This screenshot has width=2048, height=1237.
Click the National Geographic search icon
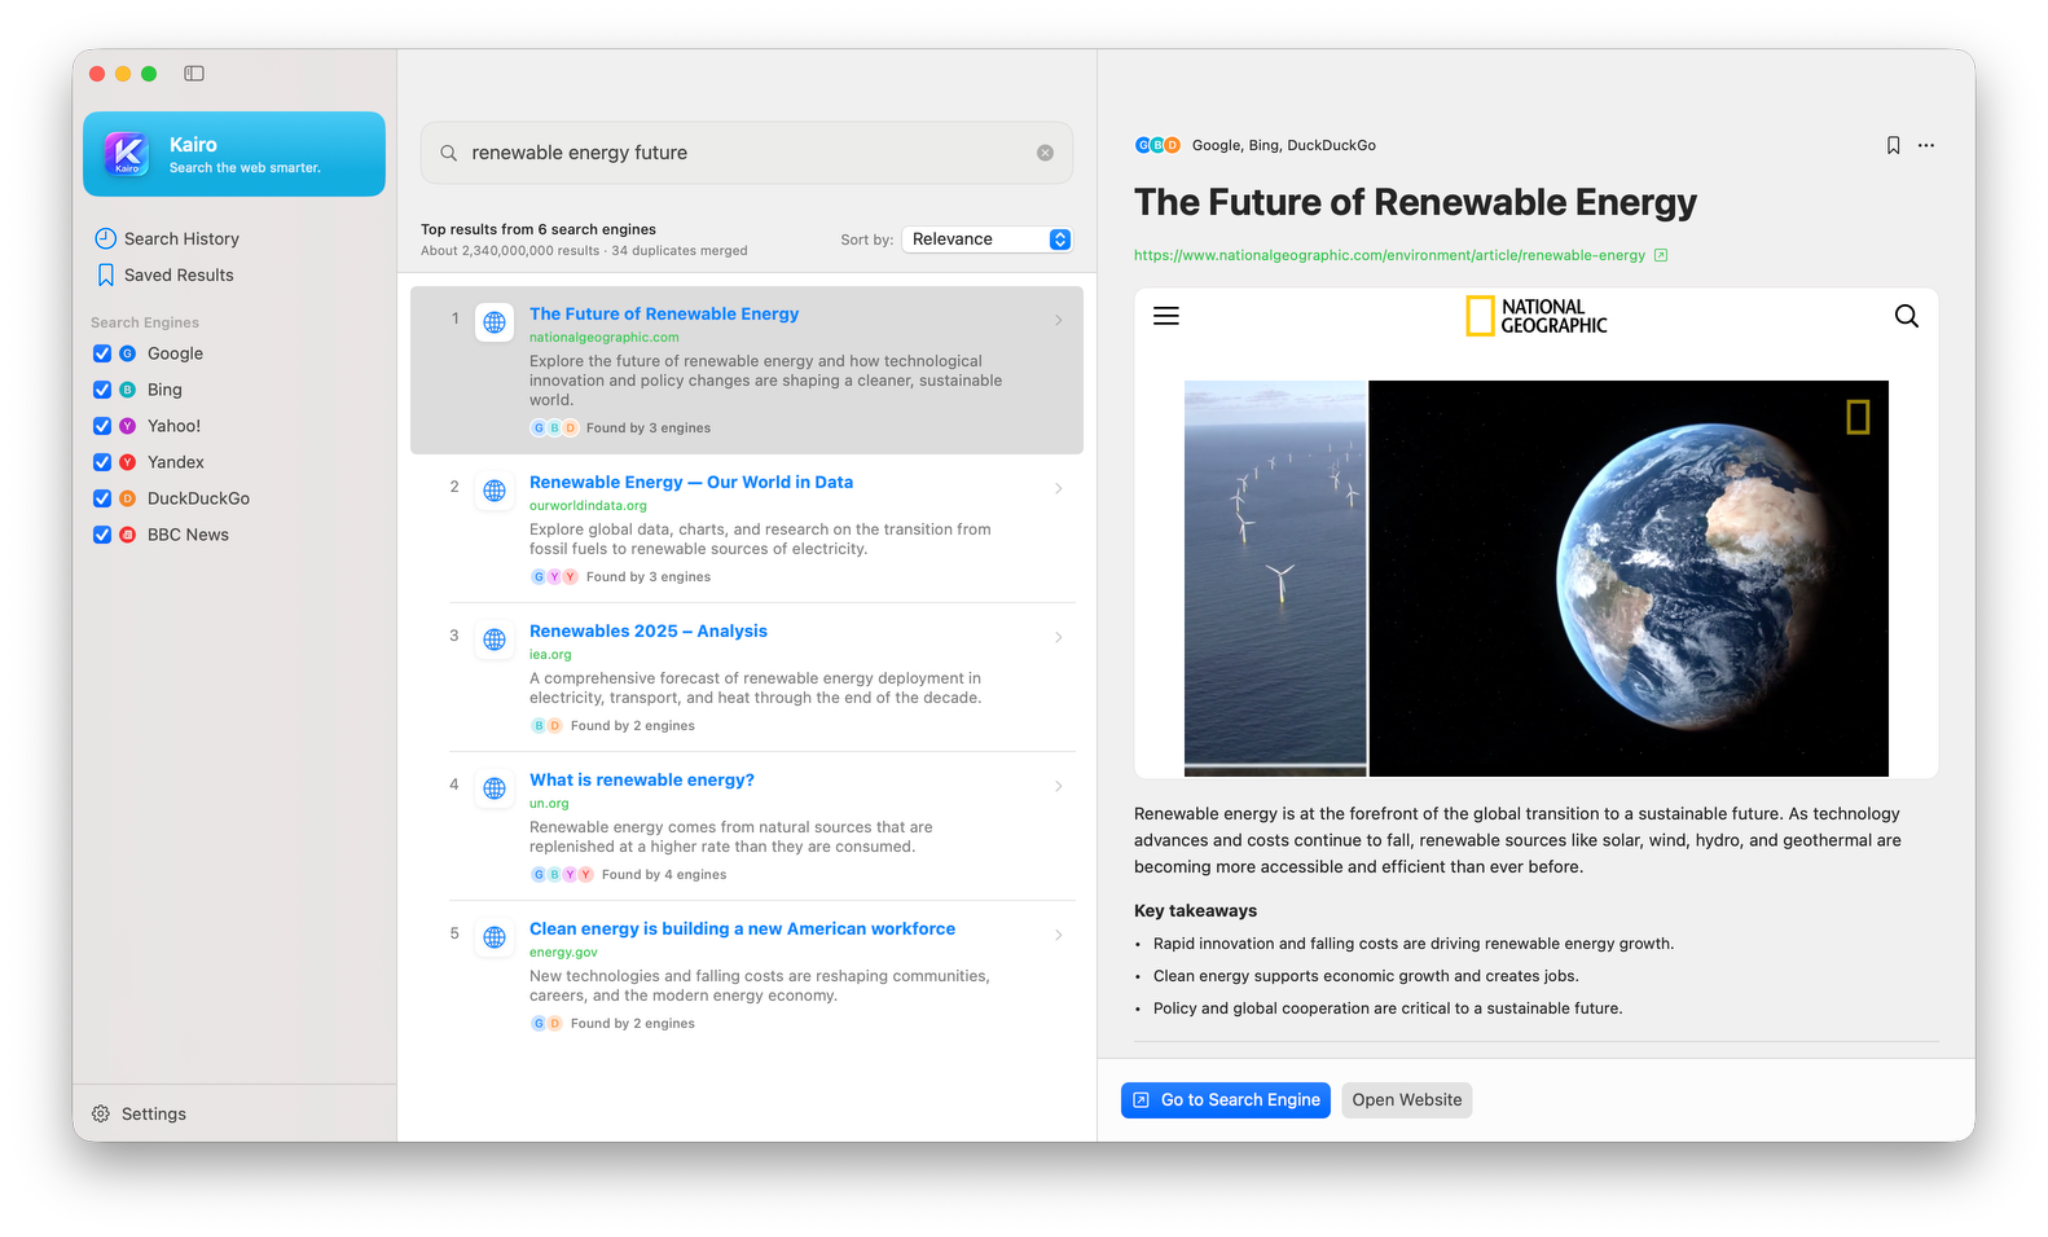1906,316
